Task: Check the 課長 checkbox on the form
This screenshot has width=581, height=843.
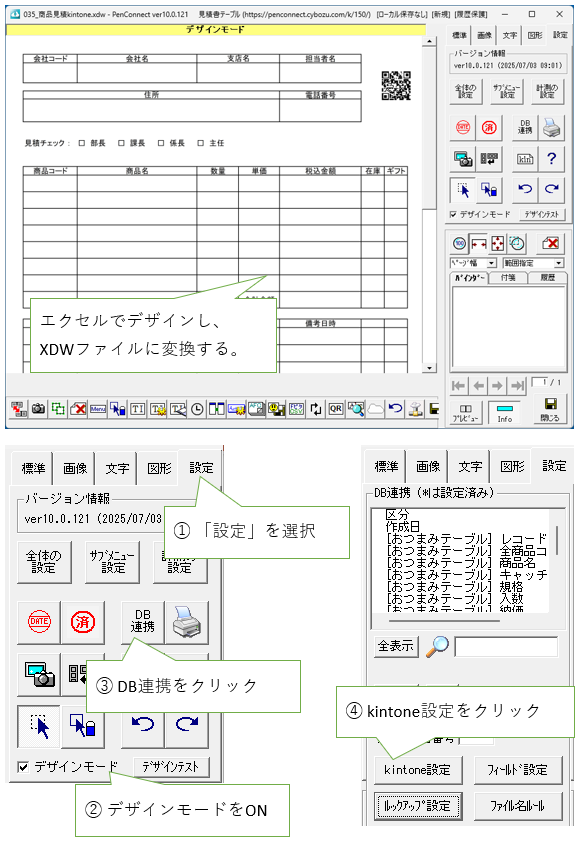Action: click(x=121, y=143)
